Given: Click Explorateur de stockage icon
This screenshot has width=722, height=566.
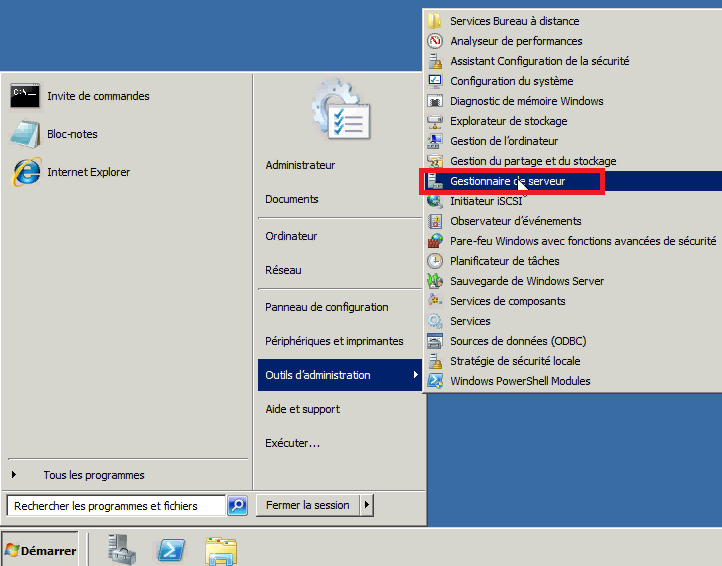Looking at the screenshot, I should [435, 121].
